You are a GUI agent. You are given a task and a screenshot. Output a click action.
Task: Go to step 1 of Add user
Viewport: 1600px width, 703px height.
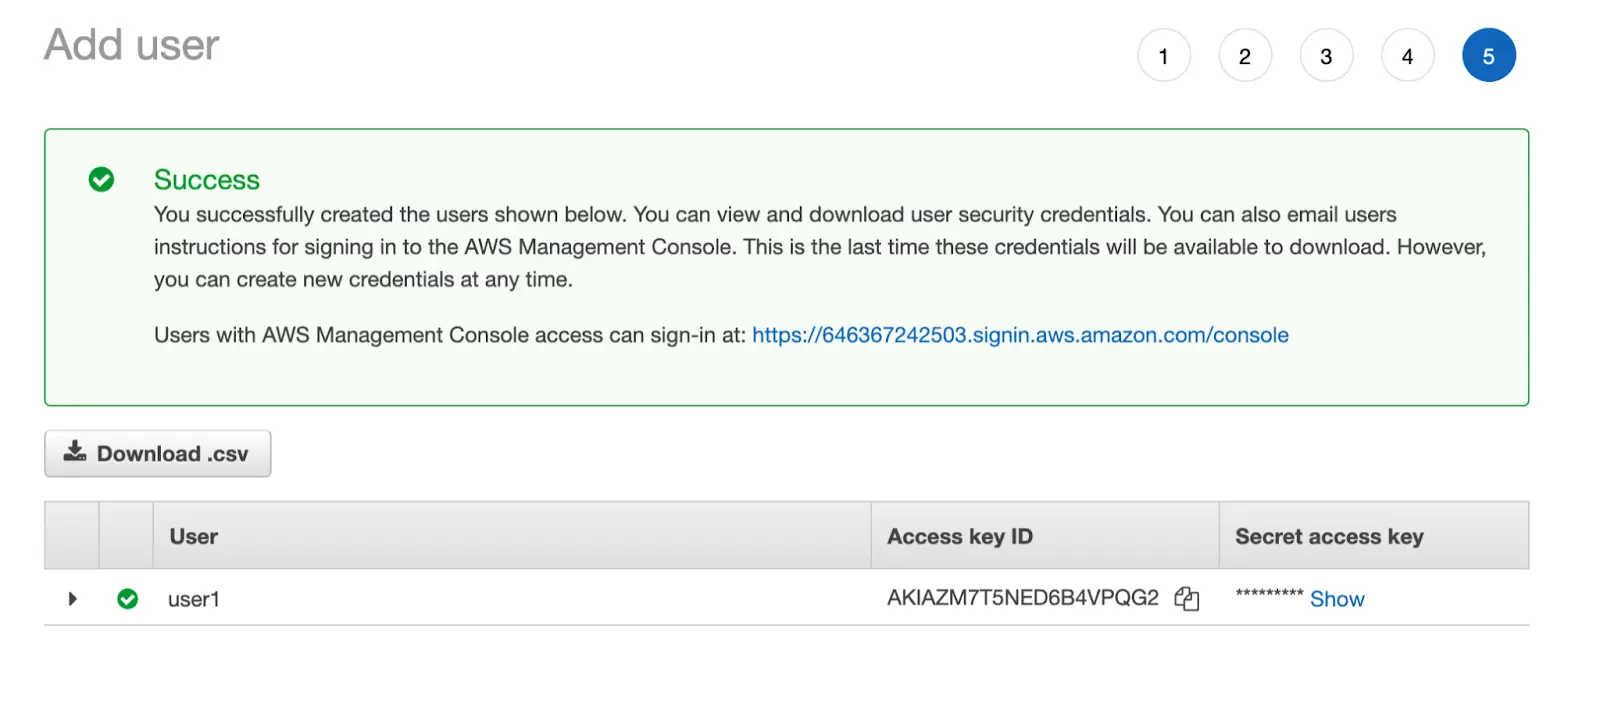click(x=1163, y=56)
